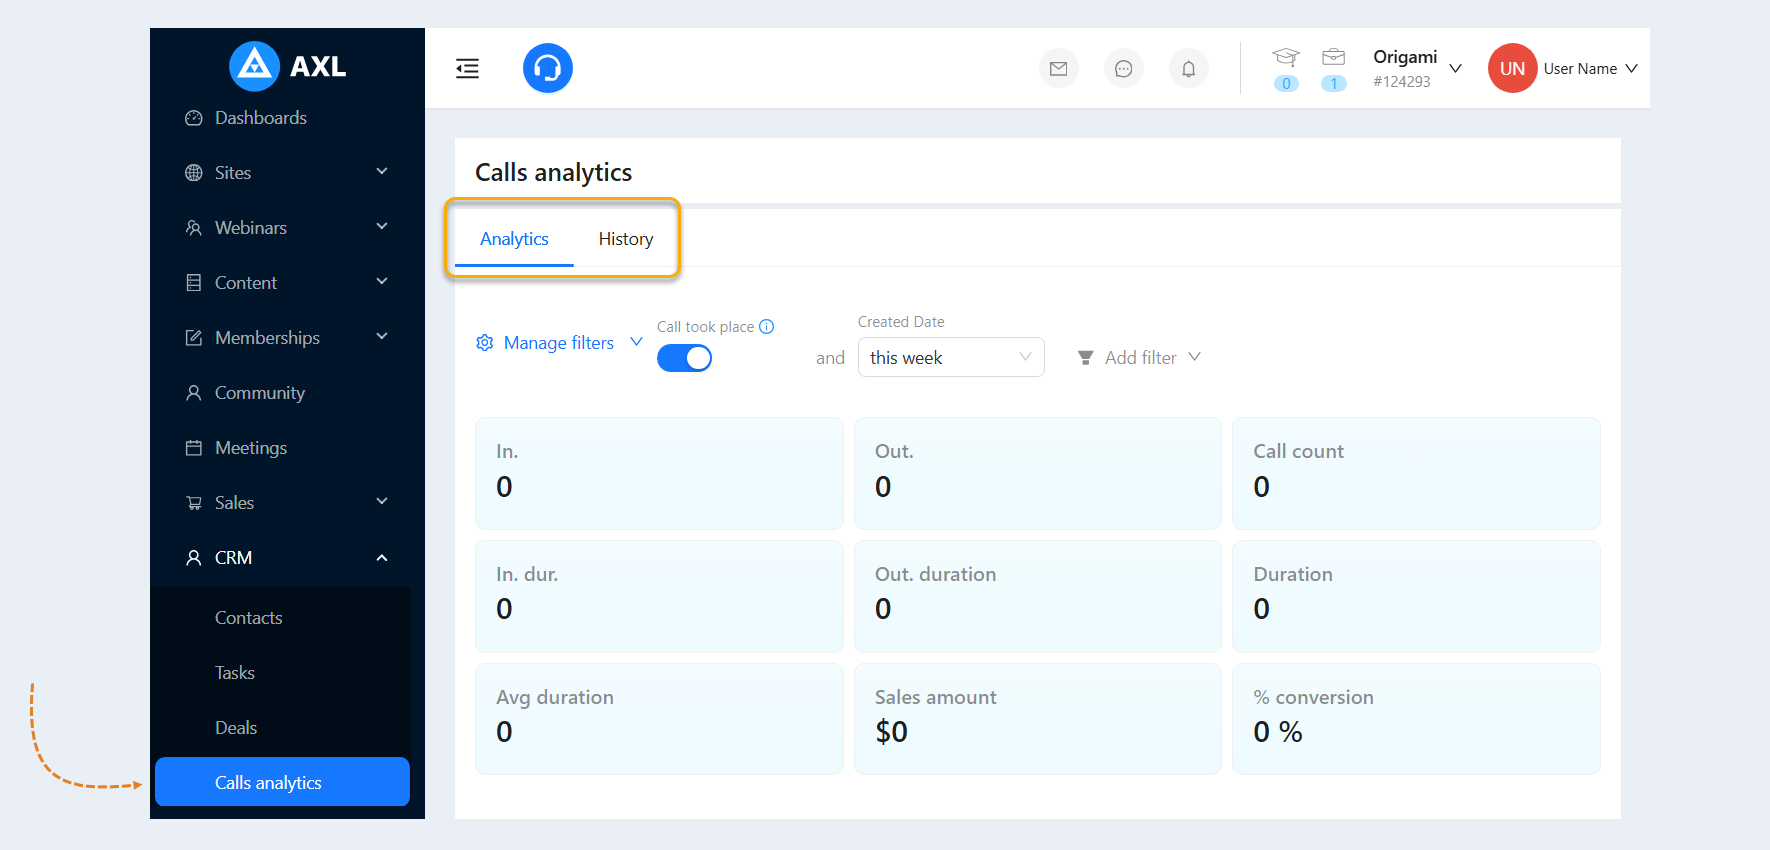Open the mail envelope icon in header
This screenshot has height=850, width=1770.
pos(1059,69)
